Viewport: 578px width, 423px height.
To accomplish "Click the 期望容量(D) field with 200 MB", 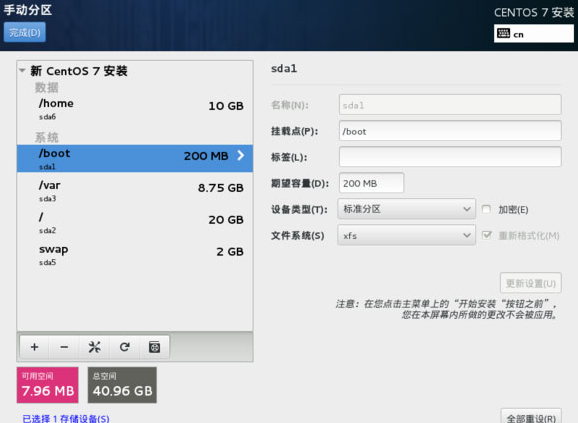I will tap(371, 183).
